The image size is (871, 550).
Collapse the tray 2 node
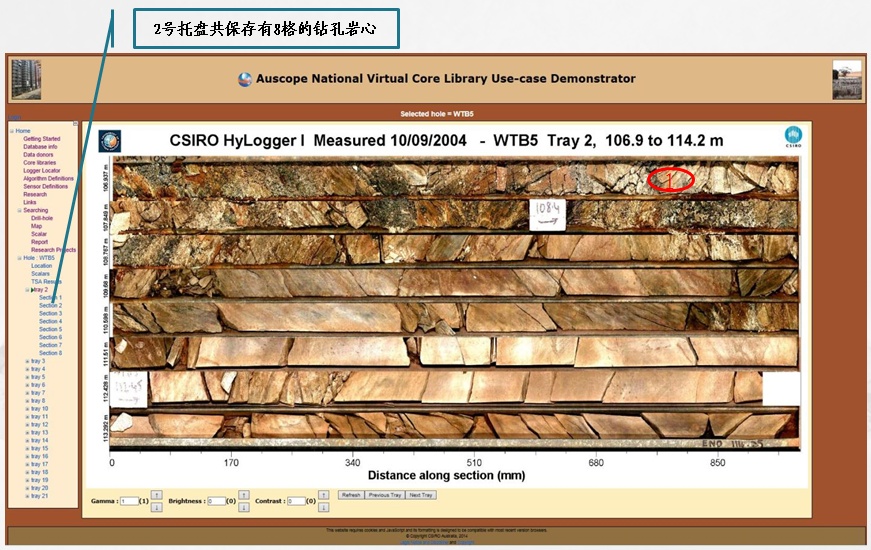27,290
